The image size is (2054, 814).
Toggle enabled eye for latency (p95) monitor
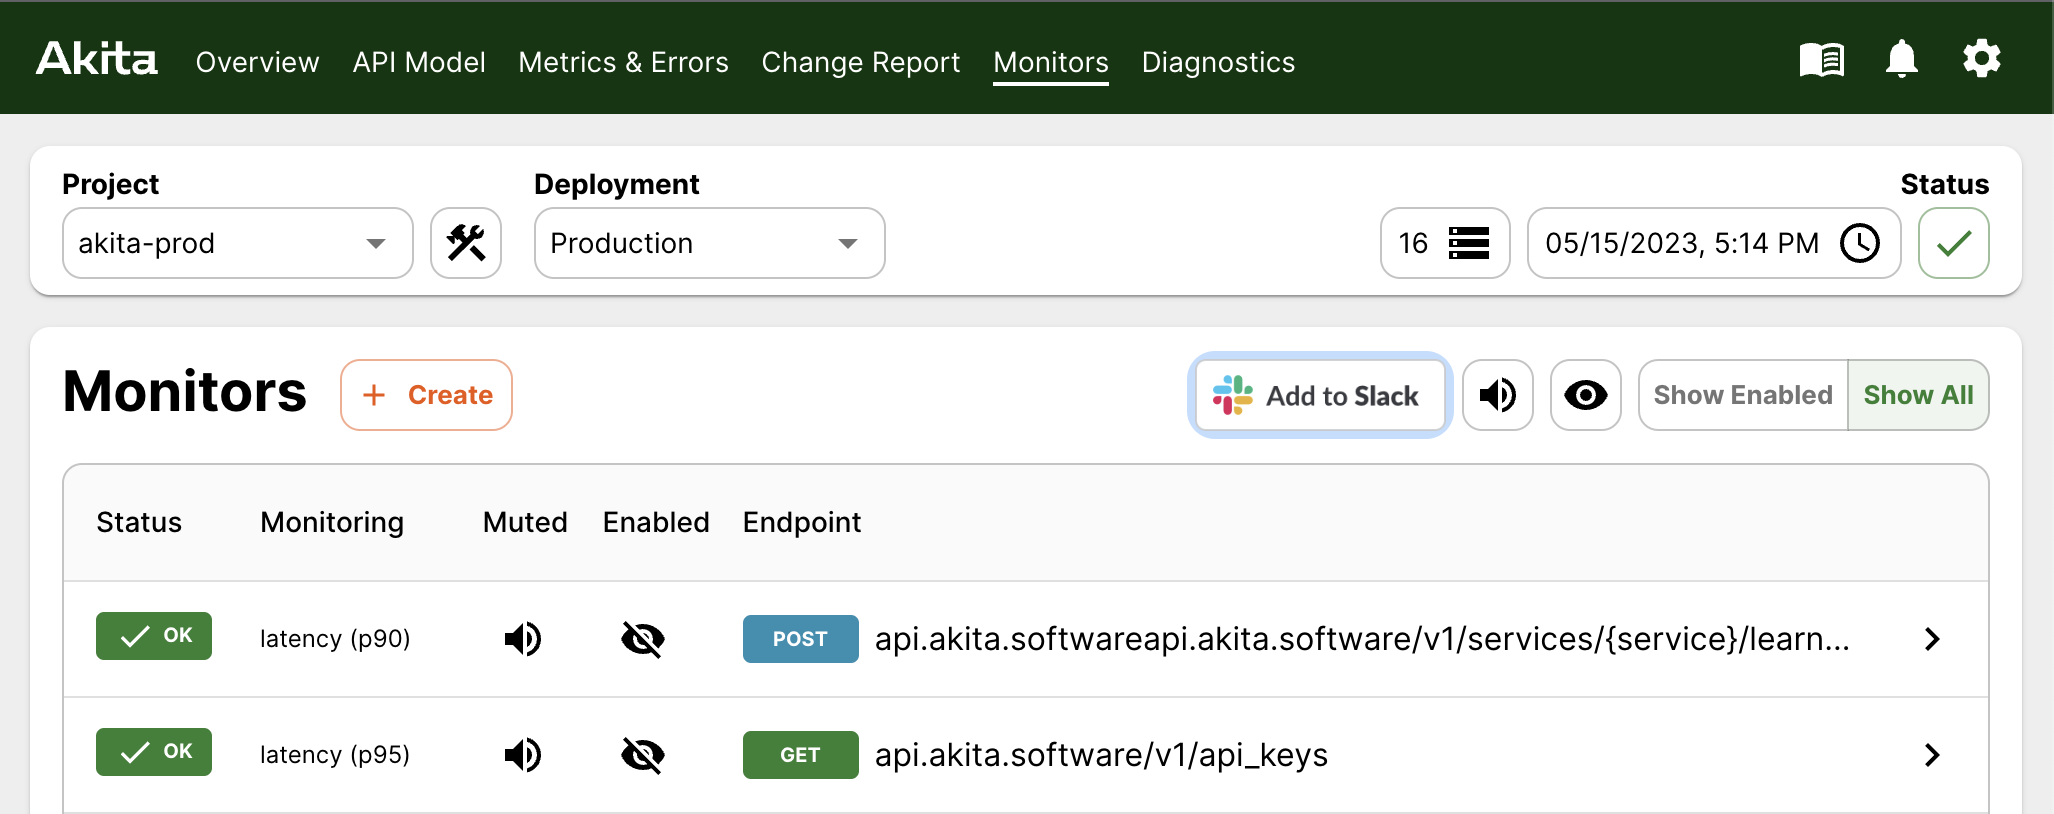(643, 755)
